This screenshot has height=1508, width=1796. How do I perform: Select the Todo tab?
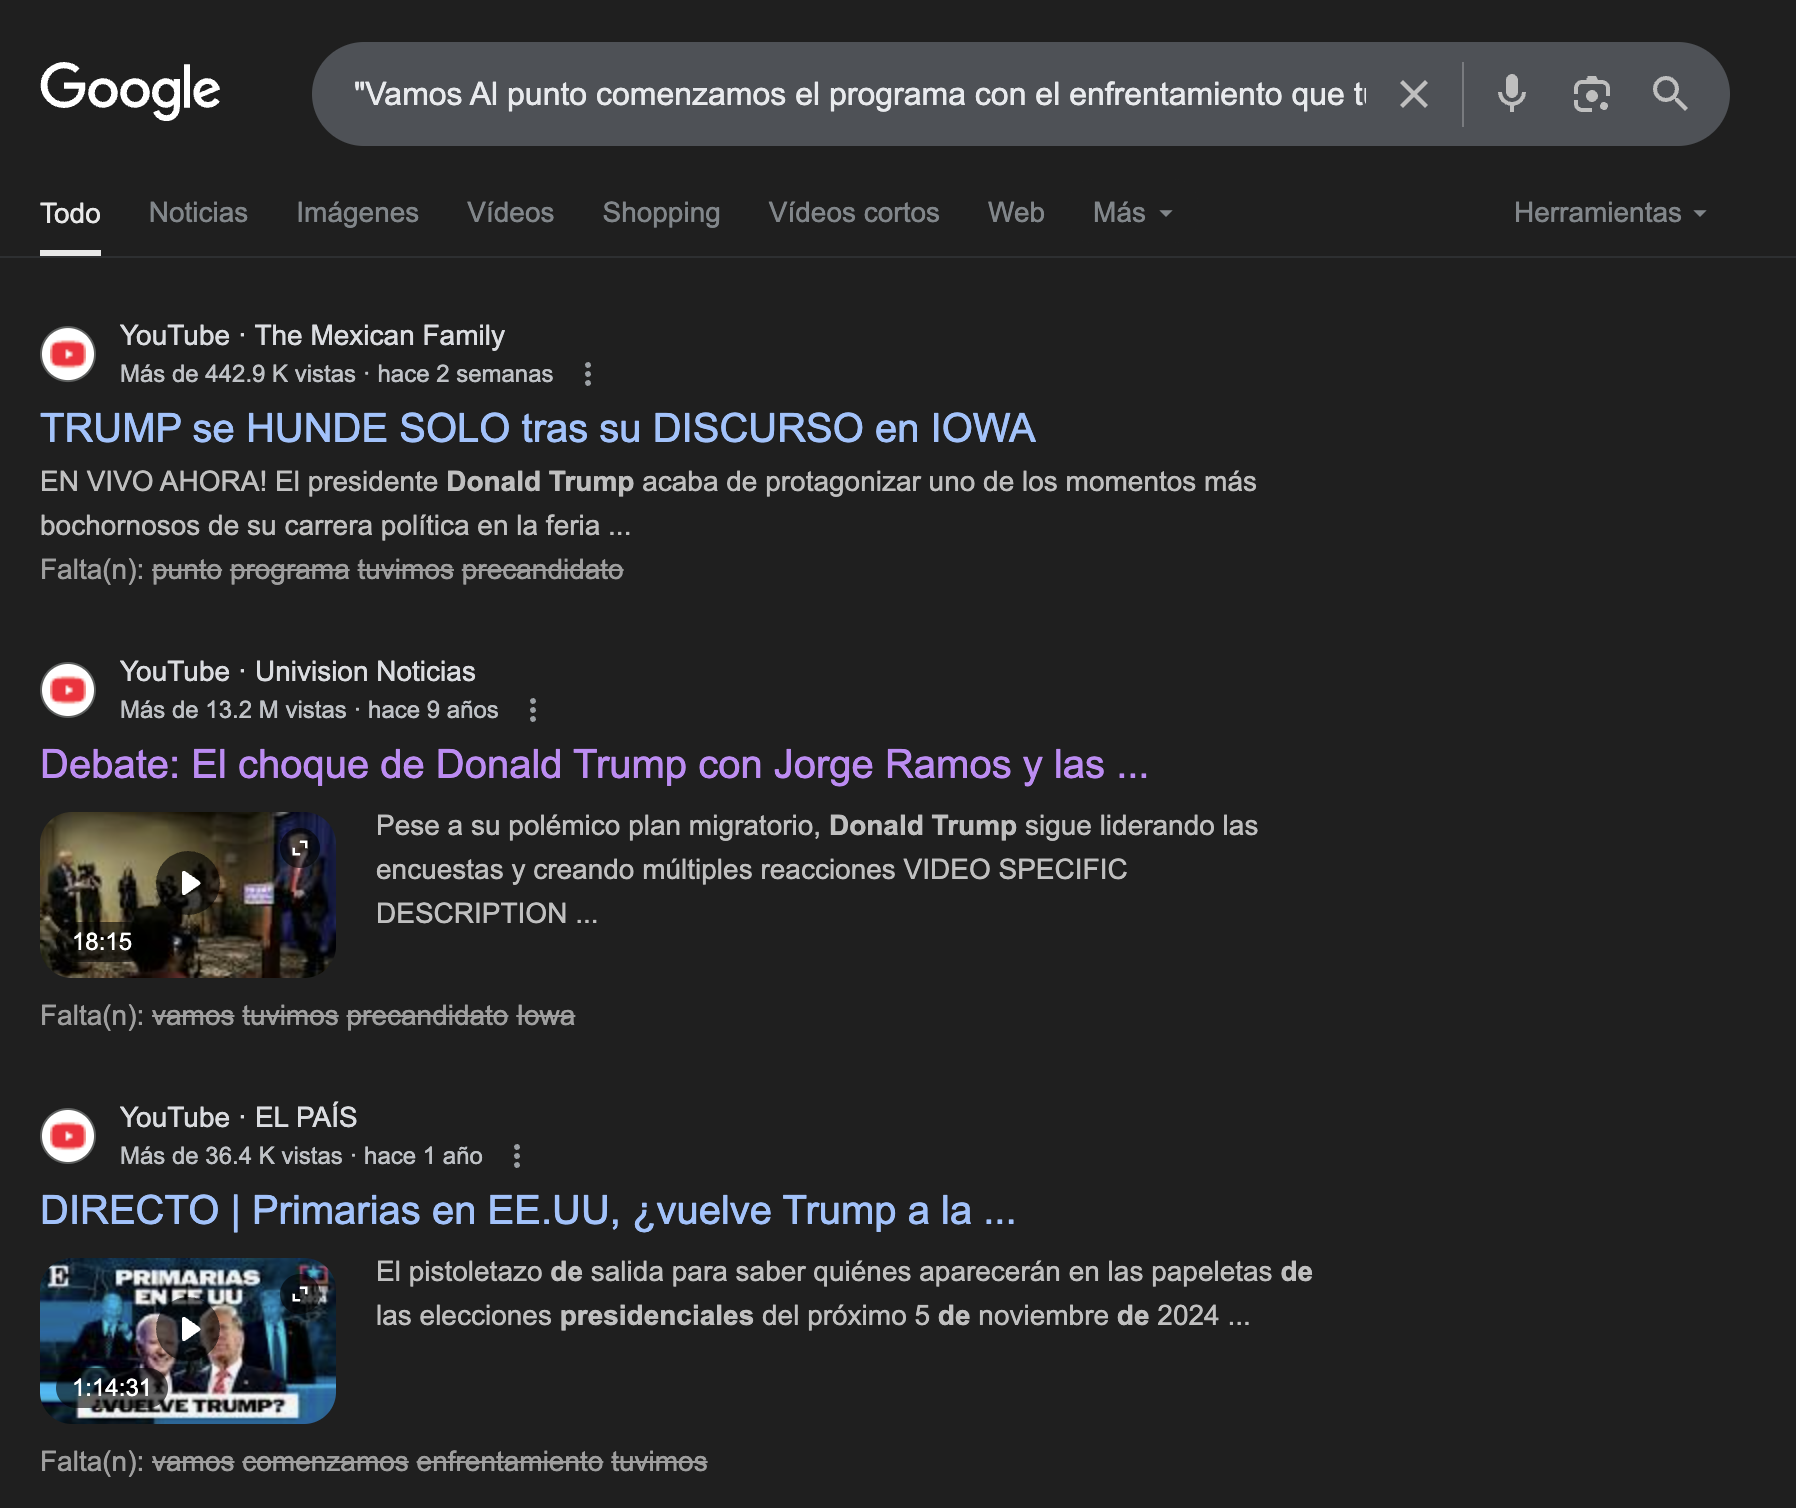click(70, 213)
